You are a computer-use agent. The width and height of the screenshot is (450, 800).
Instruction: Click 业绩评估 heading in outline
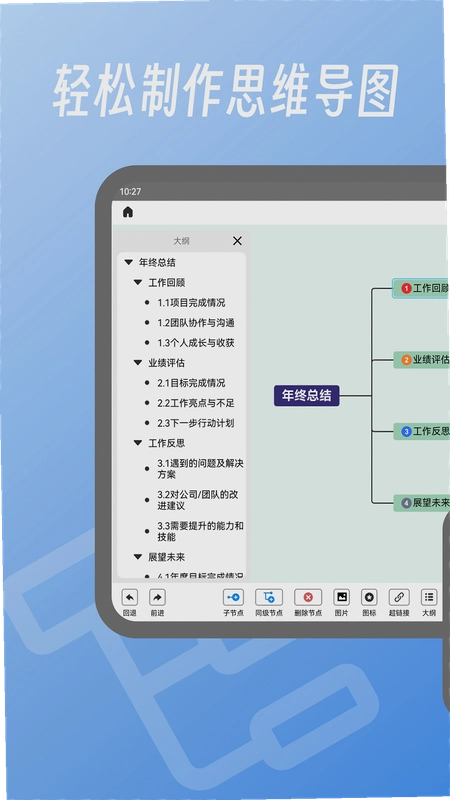click(166, 363)
